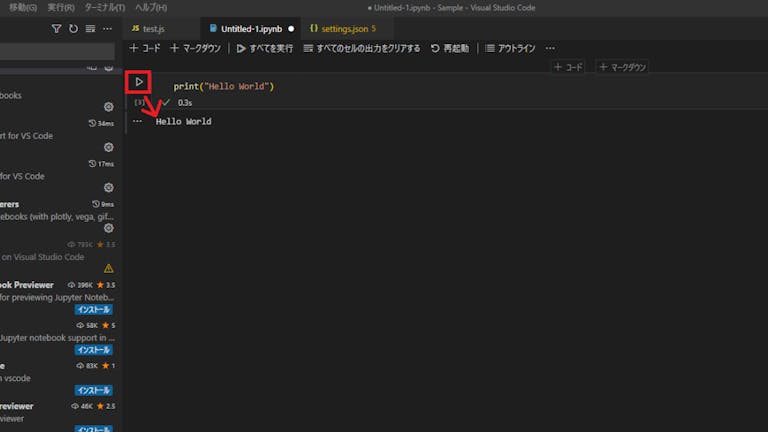Click into the print Hello World code

(224, 86)
